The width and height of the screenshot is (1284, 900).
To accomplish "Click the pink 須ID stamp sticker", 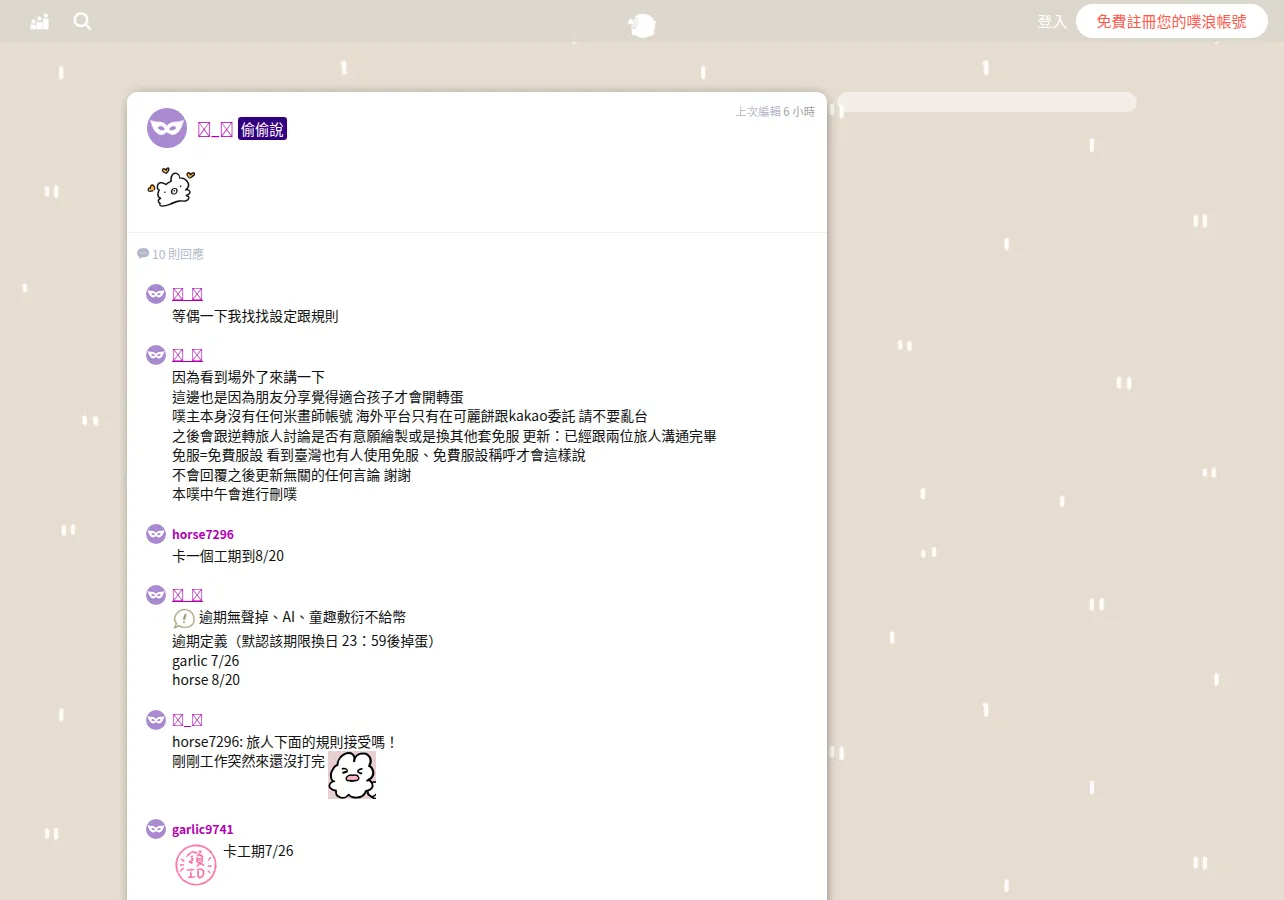I will [x=196, y=865].
